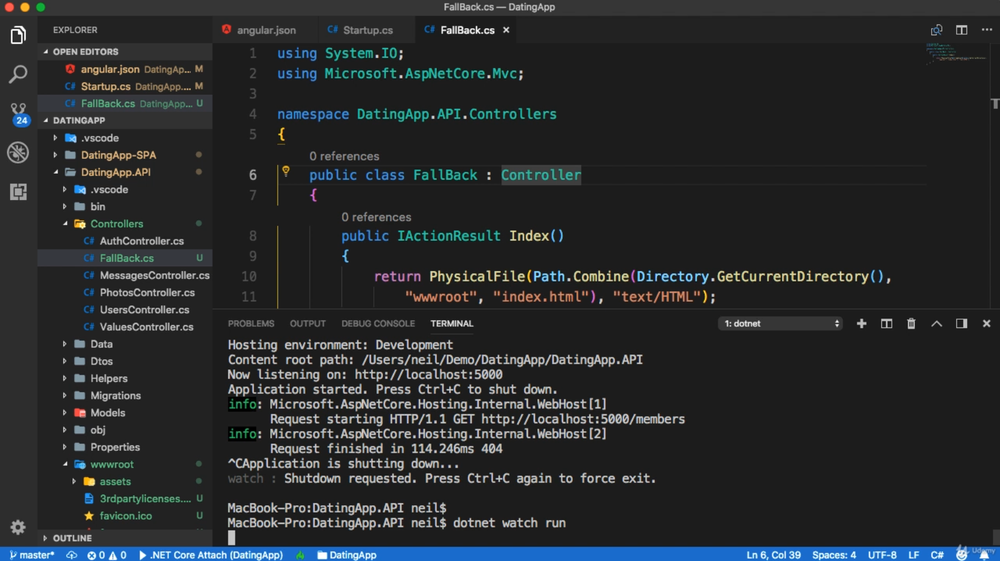Open the Extensions view icon
Screen dimensions: 1000x561
pos(18,191)
